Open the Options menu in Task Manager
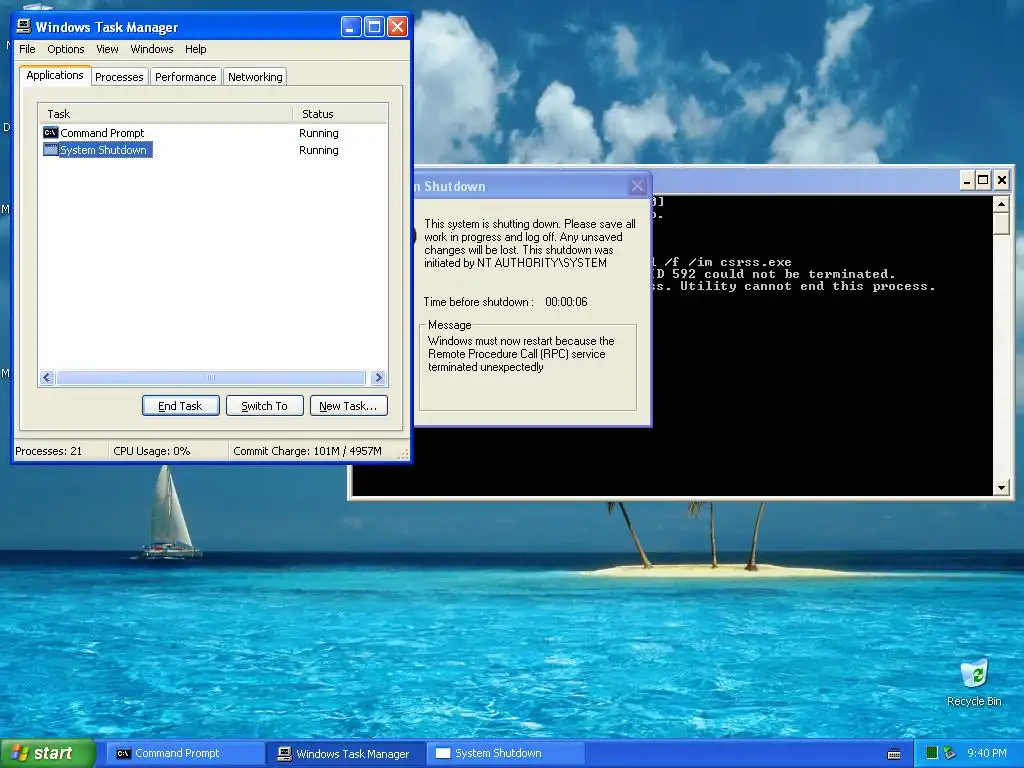This screenshot has width=1024, height=768. tap(65, 49)
